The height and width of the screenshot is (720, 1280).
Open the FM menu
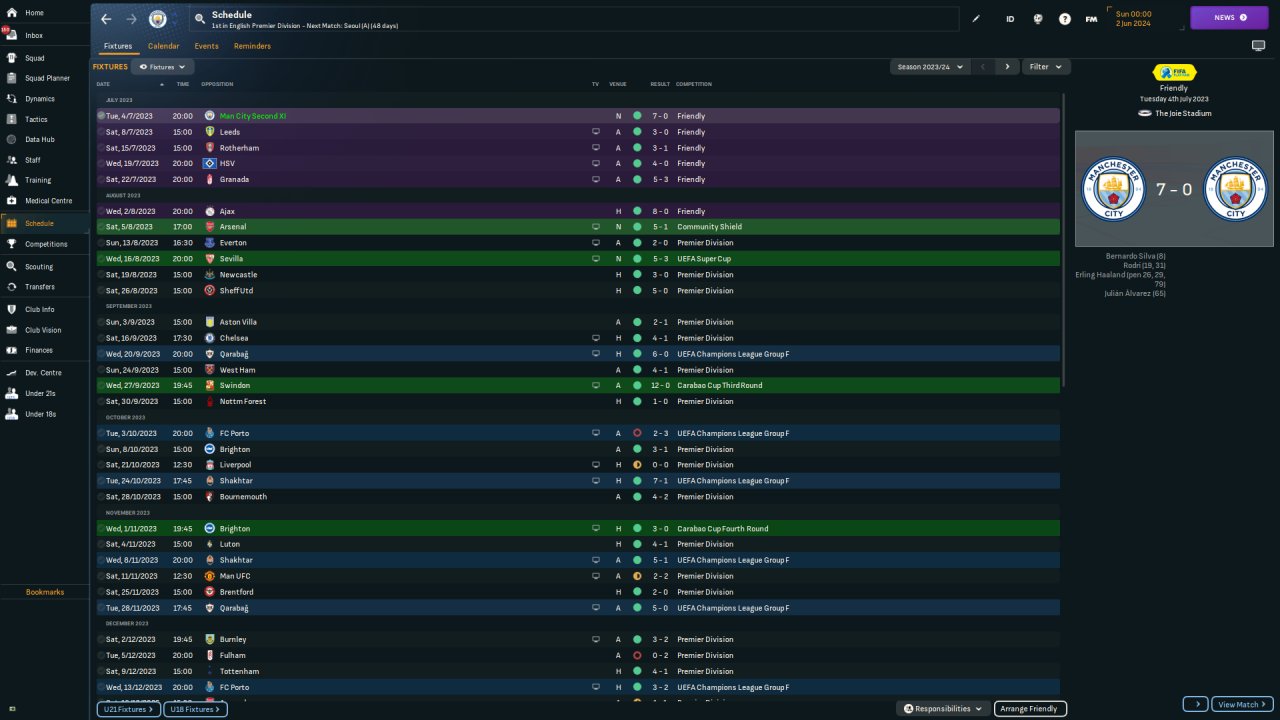1091,19
